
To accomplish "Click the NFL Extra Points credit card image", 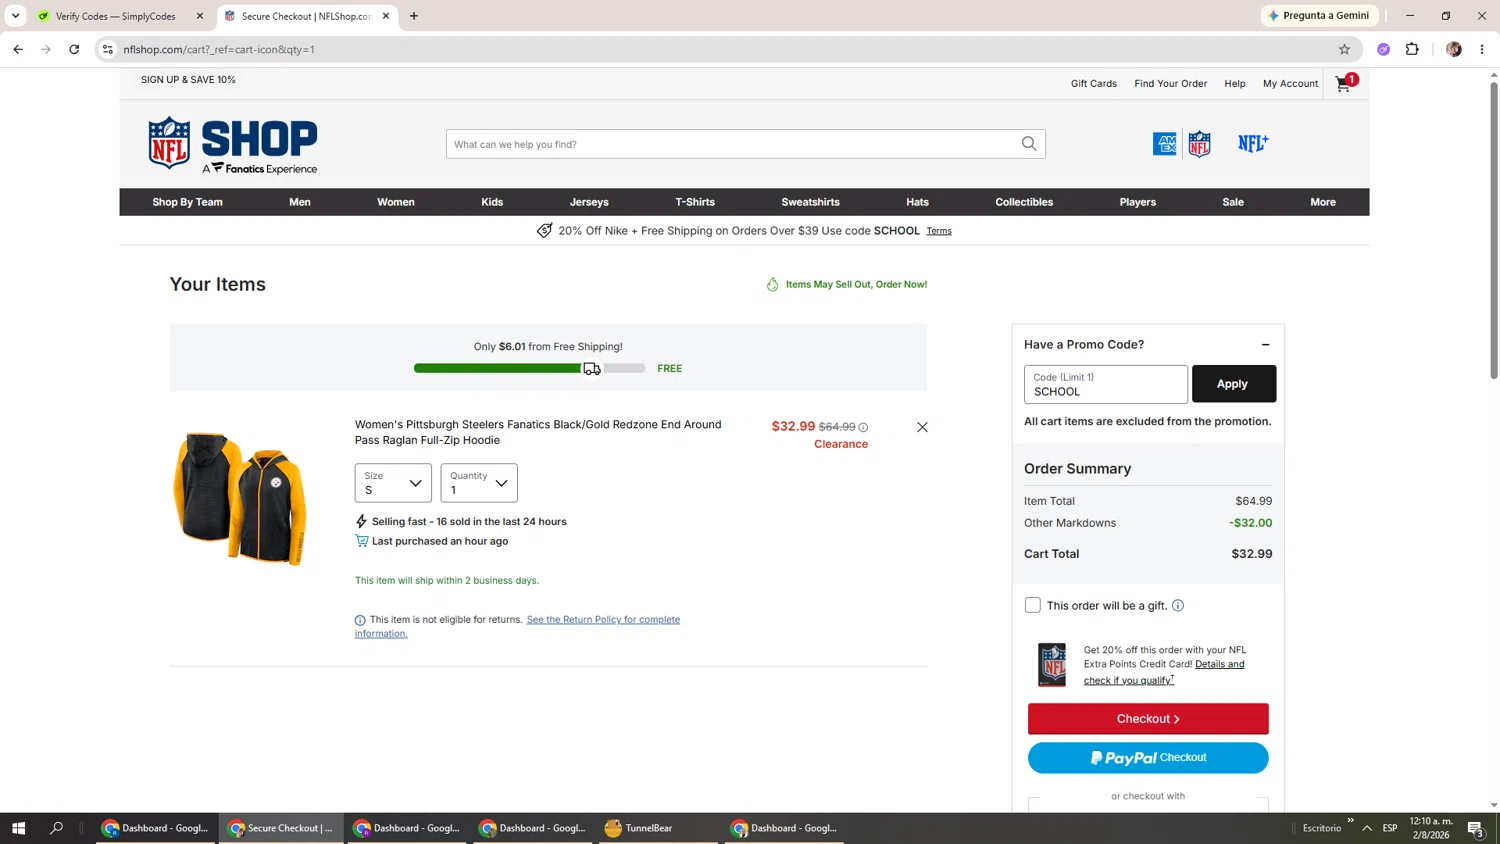I will click(1052, 665).
